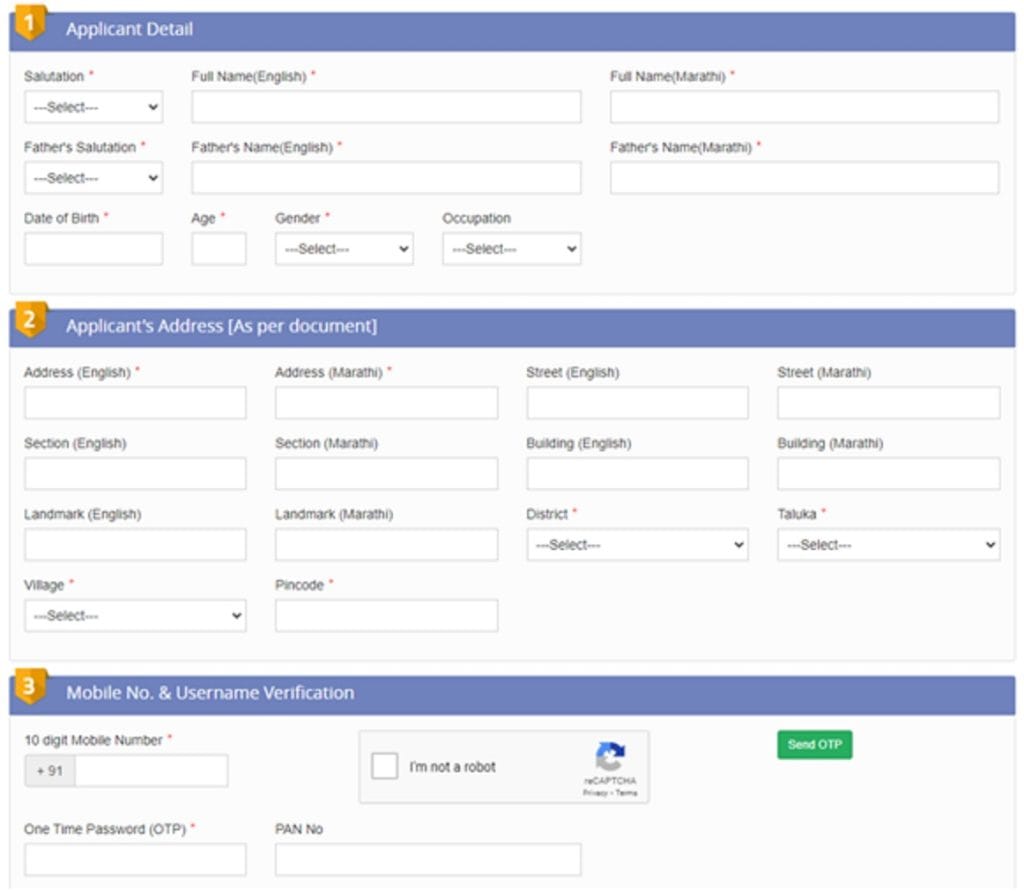Check the I'm not a robot box
The width and height of the screenshot is (1024, 892).
pos(384,767)
